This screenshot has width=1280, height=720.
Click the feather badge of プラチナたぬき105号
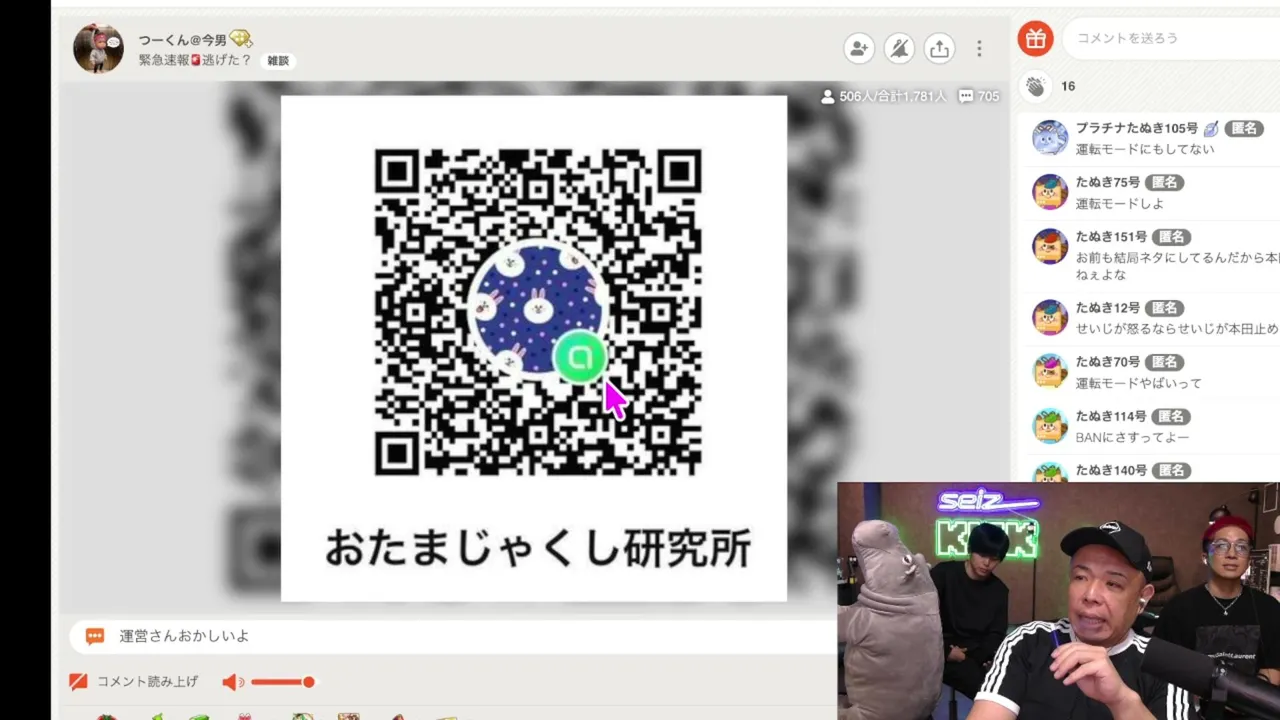click(x=1211, y=129)
